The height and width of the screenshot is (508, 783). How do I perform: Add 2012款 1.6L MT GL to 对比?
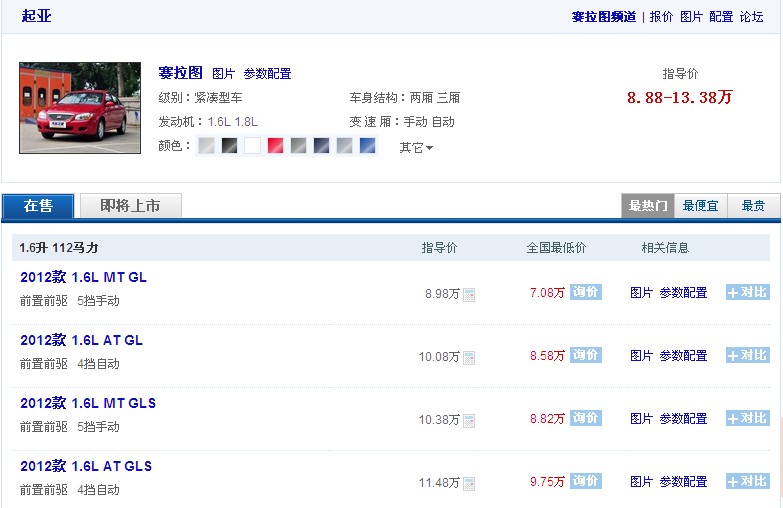tap(748, 292)
